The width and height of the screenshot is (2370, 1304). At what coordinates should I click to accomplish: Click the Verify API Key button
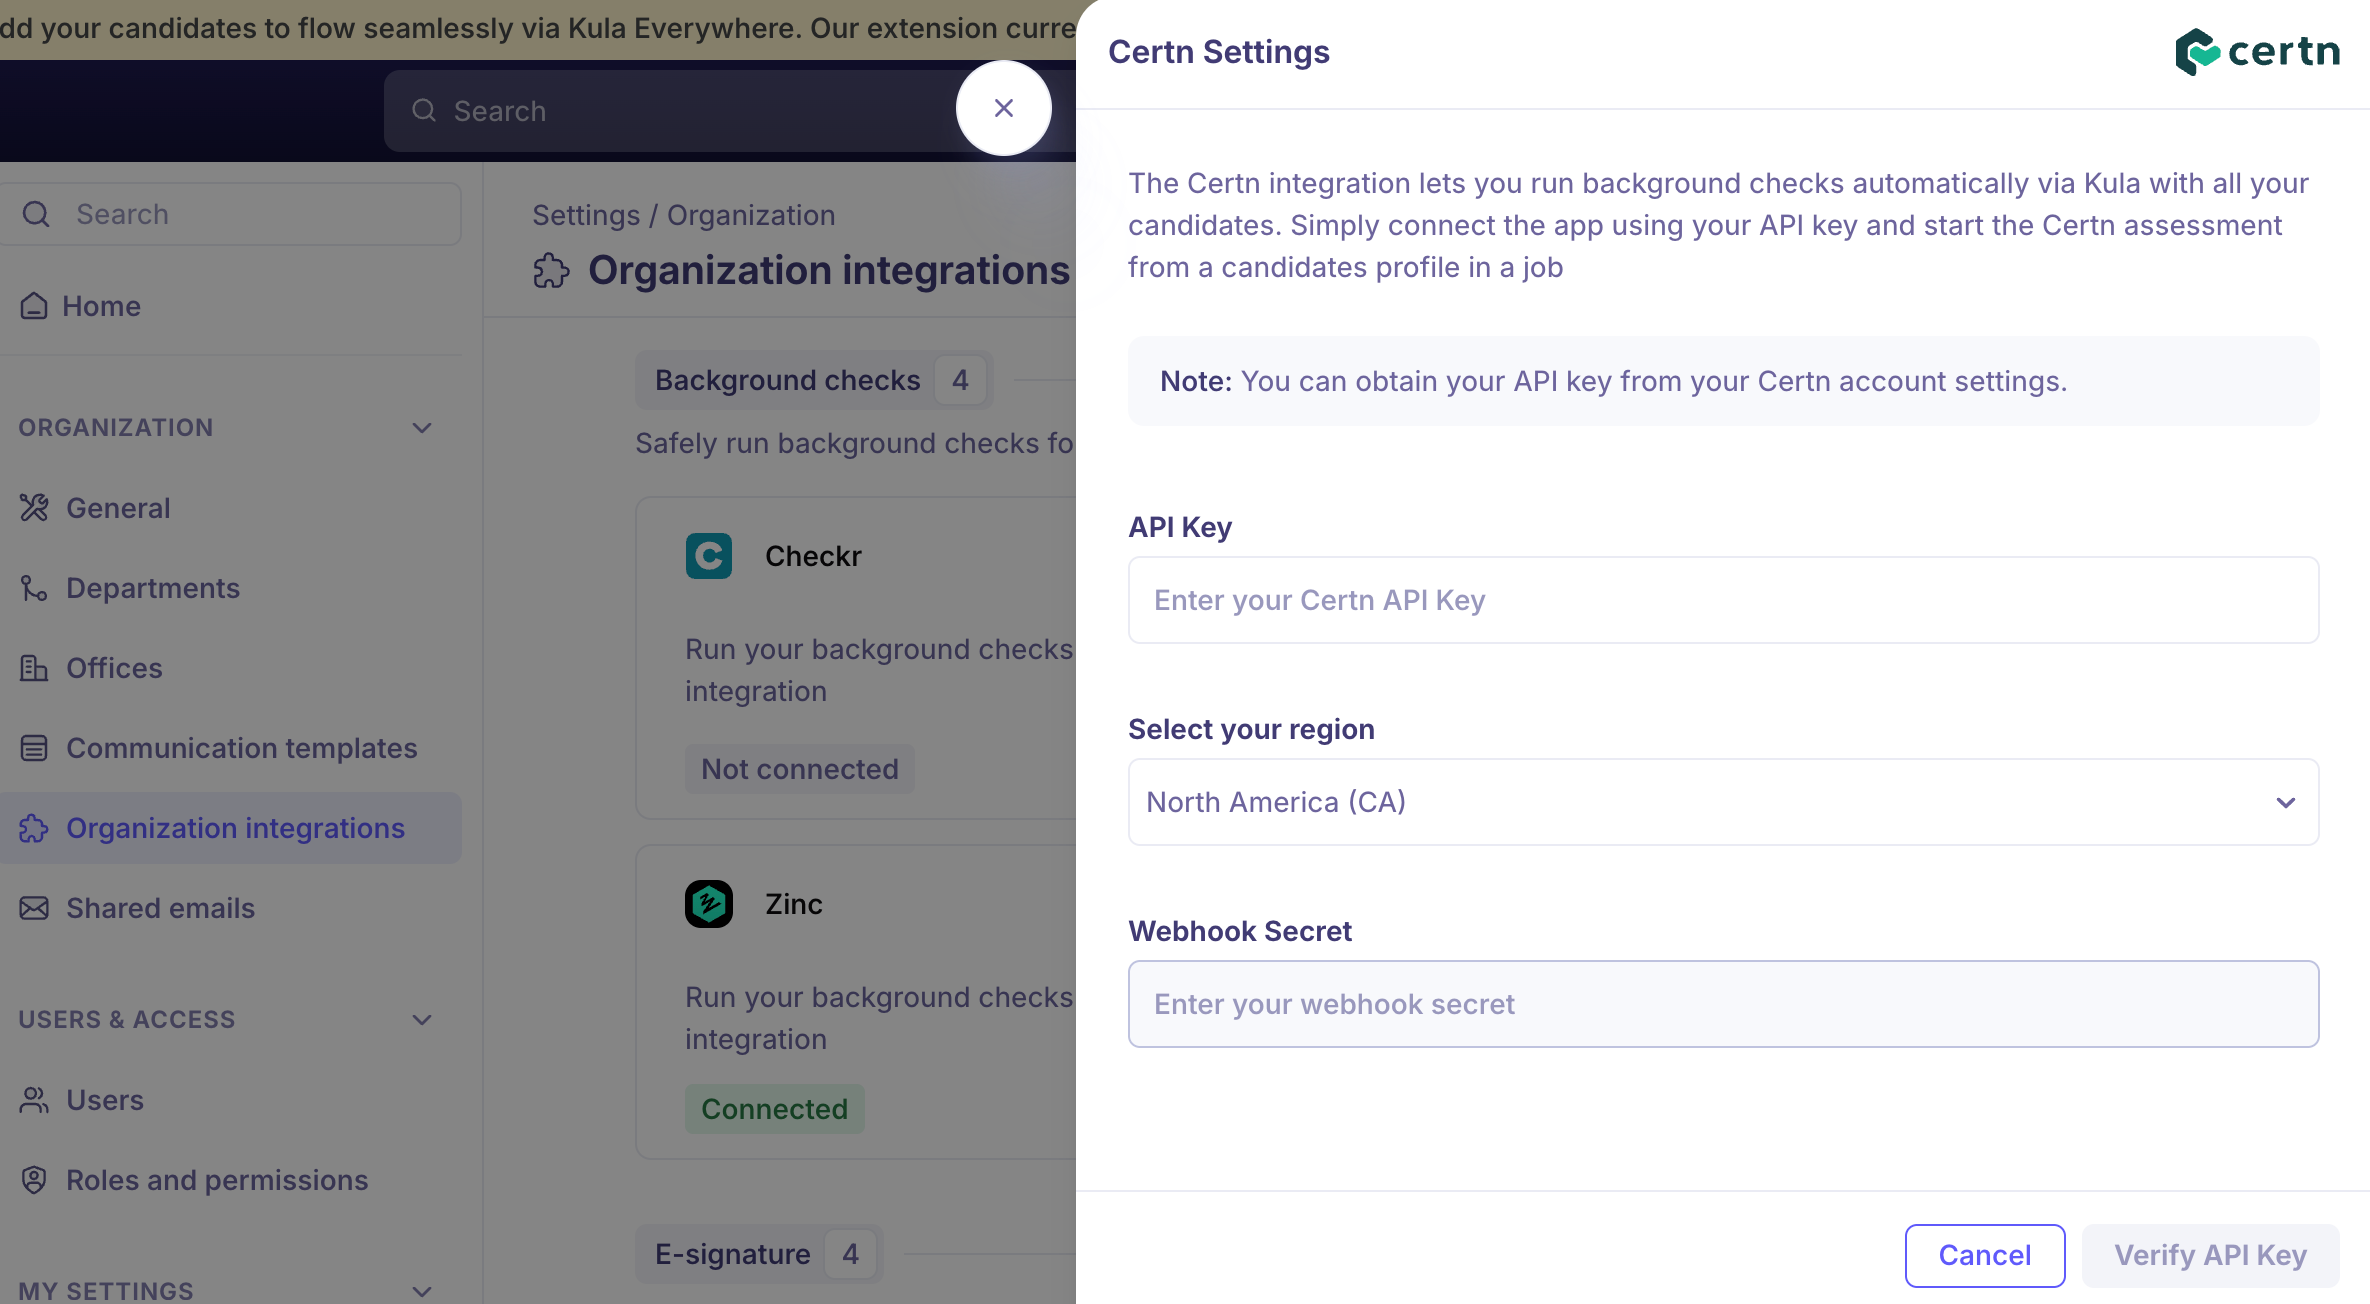pos(2210,1255)
